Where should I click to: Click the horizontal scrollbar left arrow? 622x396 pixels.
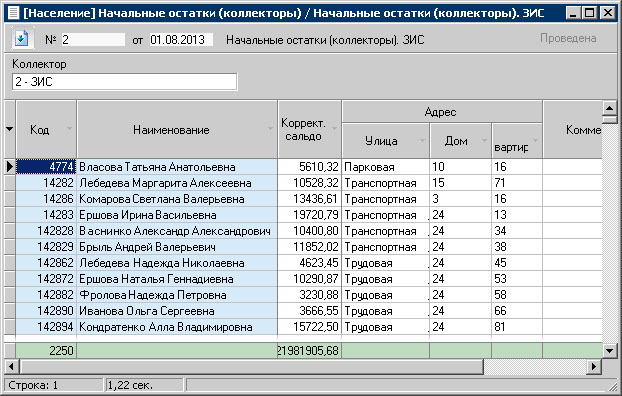pos(11,366)
